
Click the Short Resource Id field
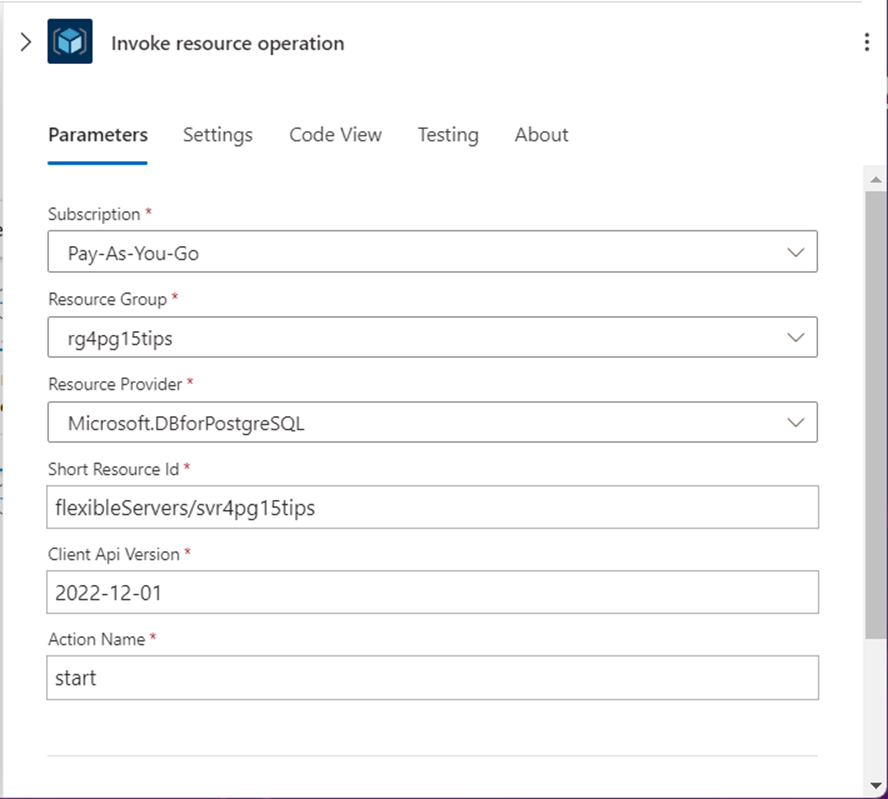point(432,508)
